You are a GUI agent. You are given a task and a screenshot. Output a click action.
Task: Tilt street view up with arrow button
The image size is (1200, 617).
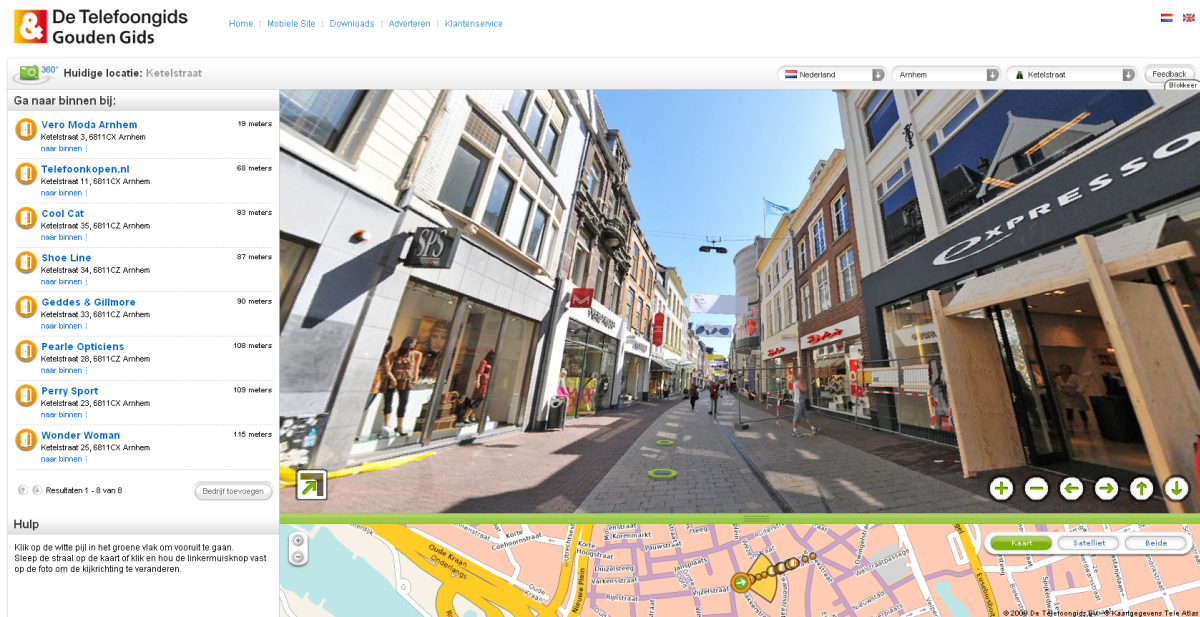tap(1141, 488)
